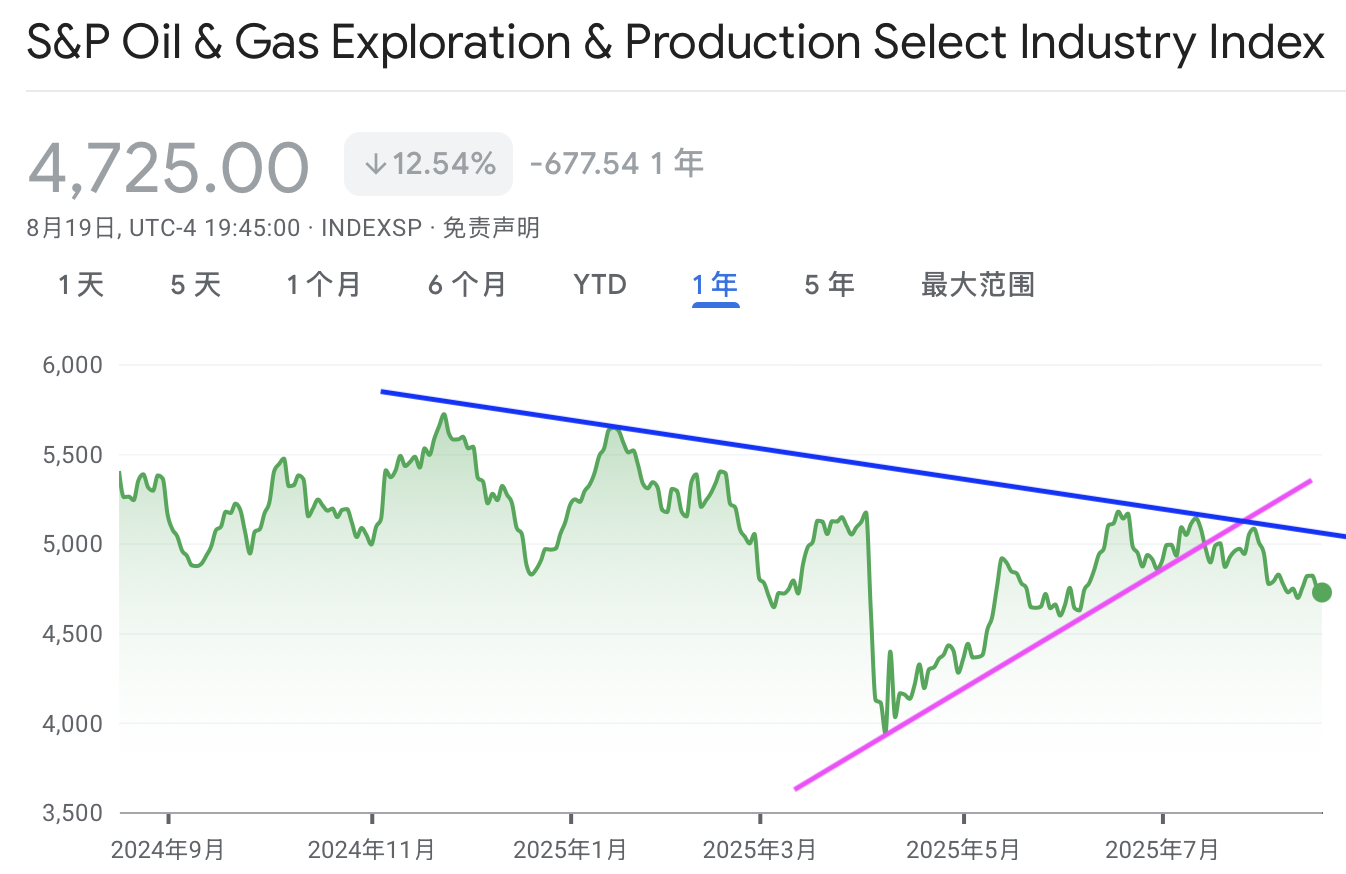This screenshot has height=874, width=1346.
Task: Select the 1天 time range tab
Action: [81, 285]
